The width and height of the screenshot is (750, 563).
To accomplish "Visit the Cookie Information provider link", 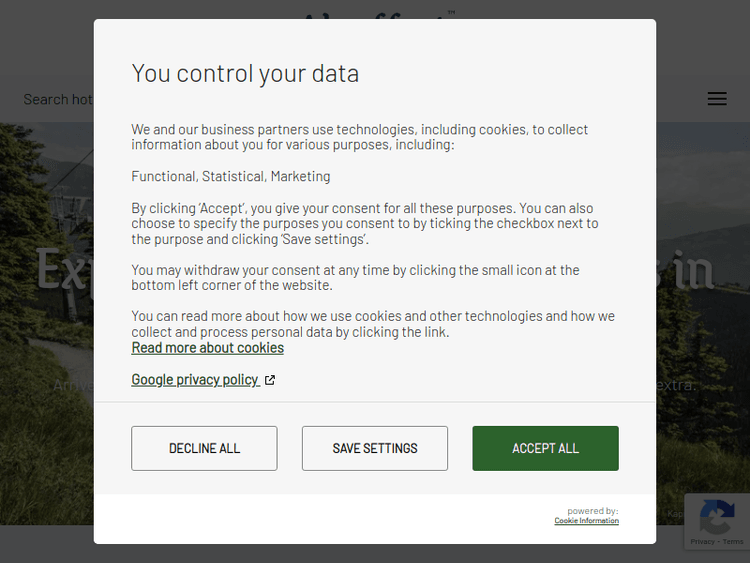I will coord(586,521).
